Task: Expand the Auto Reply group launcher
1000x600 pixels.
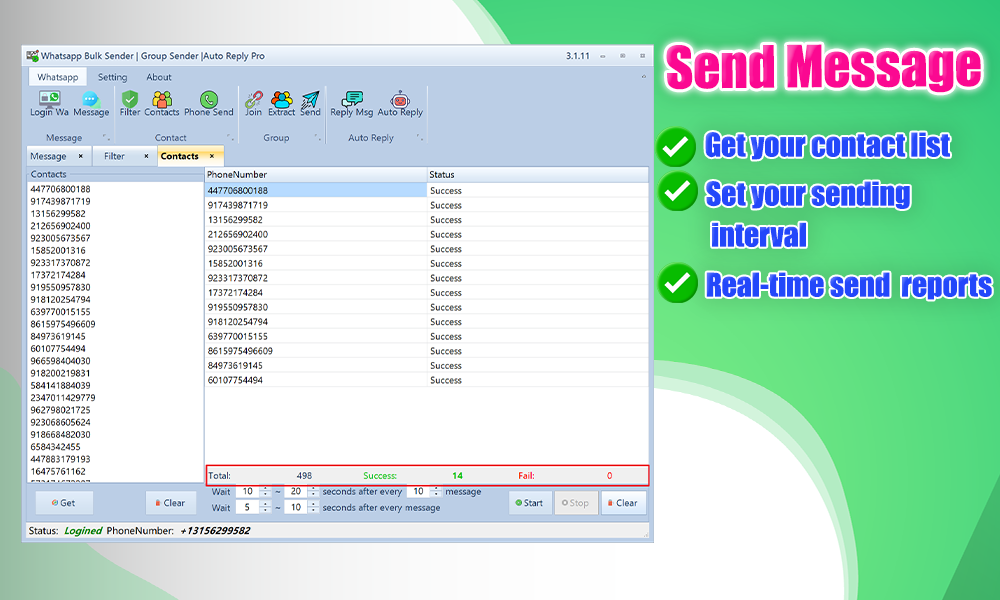Action: coord(419,137)
